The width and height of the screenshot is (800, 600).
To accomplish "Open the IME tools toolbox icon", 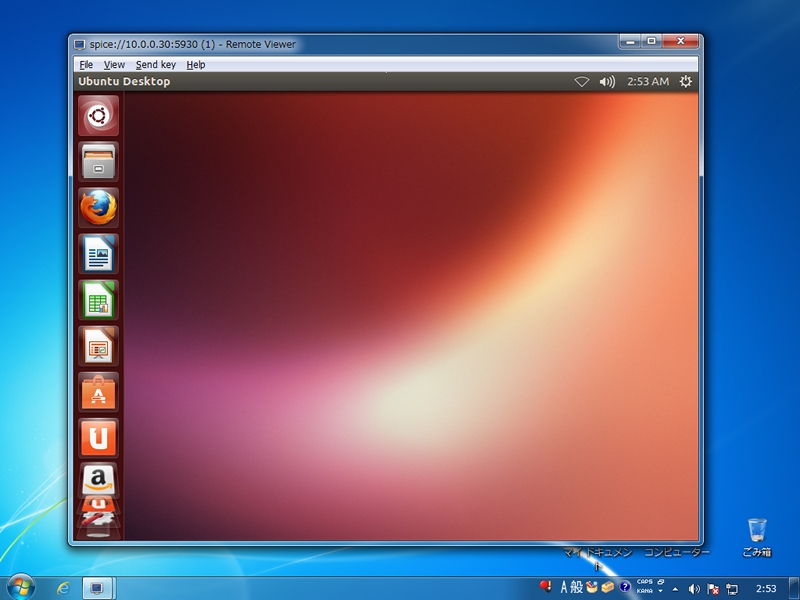I will coord(607,588).
